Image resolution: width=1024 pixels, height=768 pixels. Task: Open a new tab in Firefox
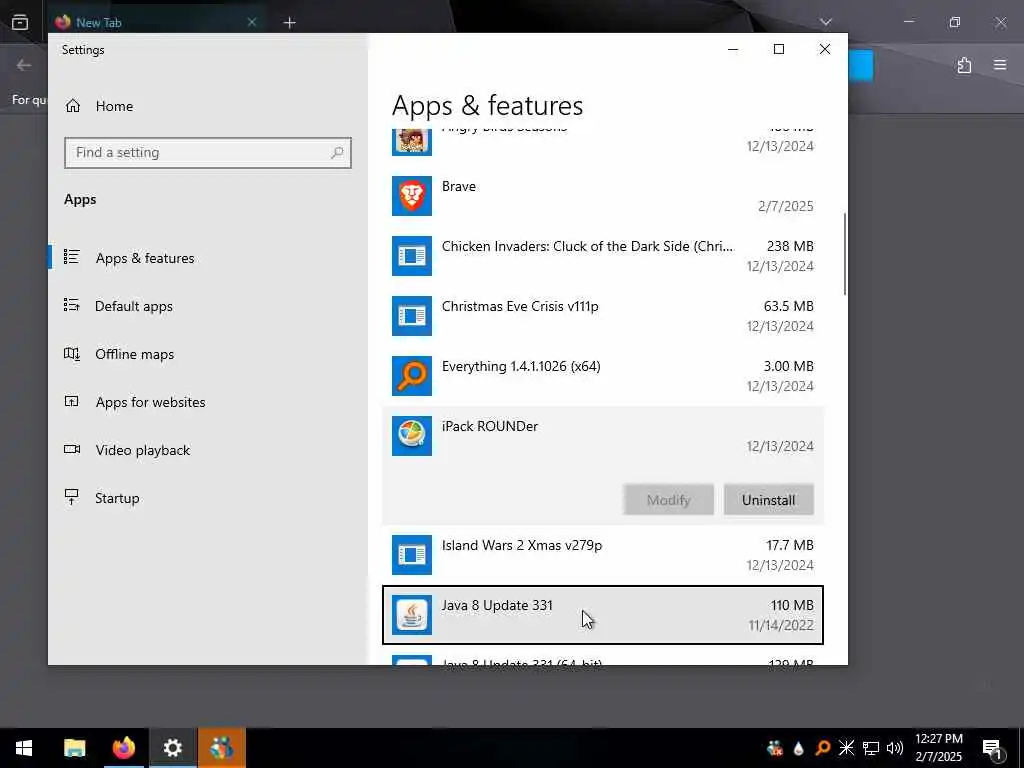pyautogui.click(x=289, y=23)
